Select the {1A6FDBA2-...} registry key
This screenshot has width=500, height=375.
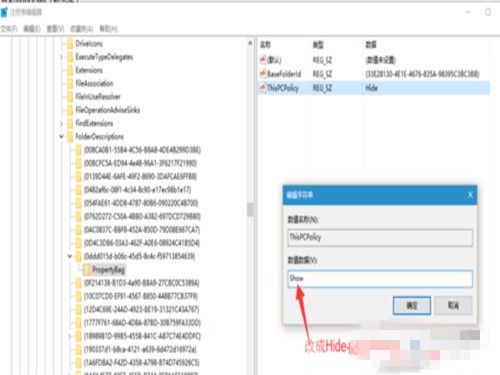[142, 363]
